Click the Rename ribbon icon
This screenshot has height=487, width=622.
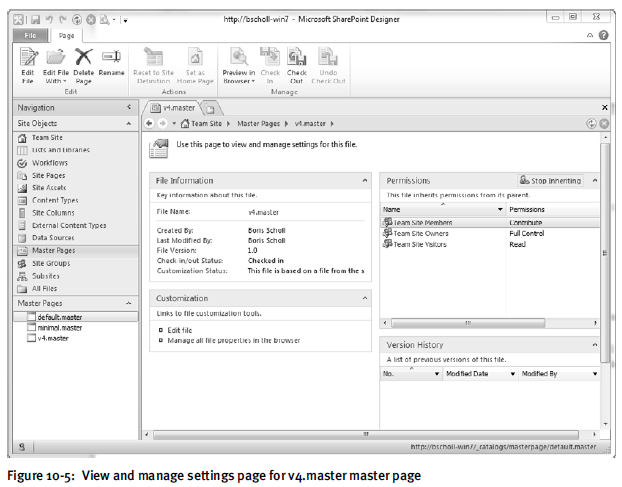pos(111,57)
